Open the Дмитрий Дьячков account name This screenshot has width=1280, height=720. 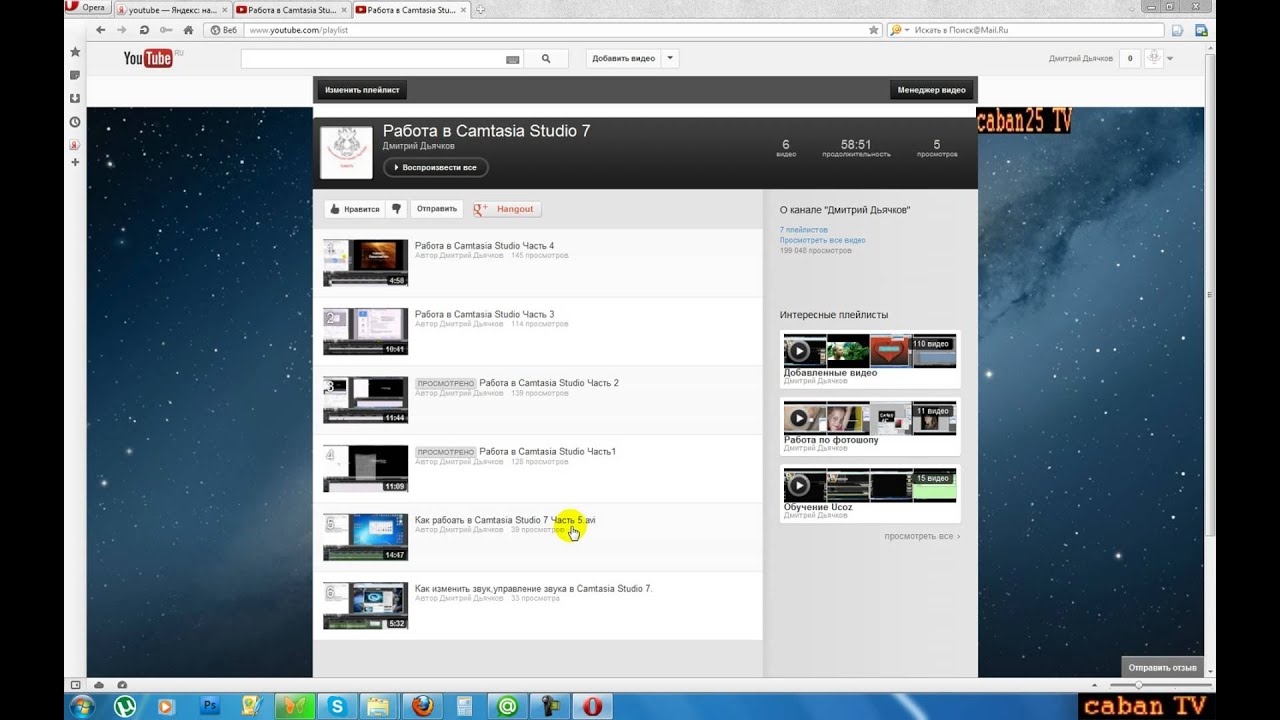1080,59
